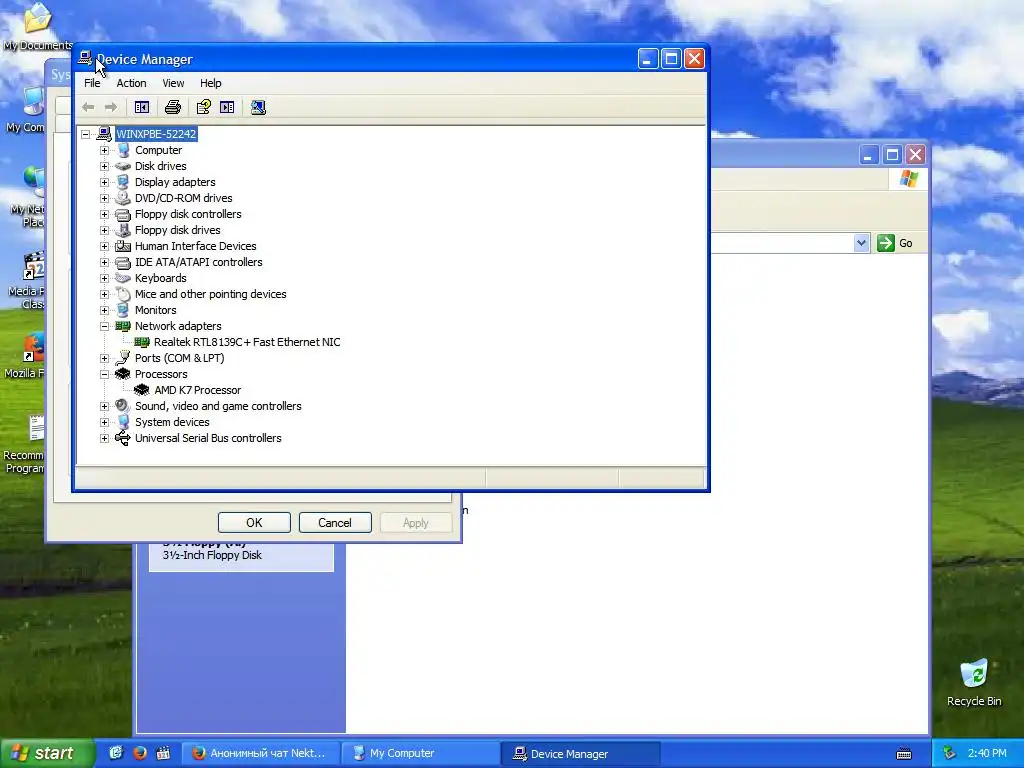Expand the Computer node
Viewport: 1024px width, 768px height.
coord(104,150)
